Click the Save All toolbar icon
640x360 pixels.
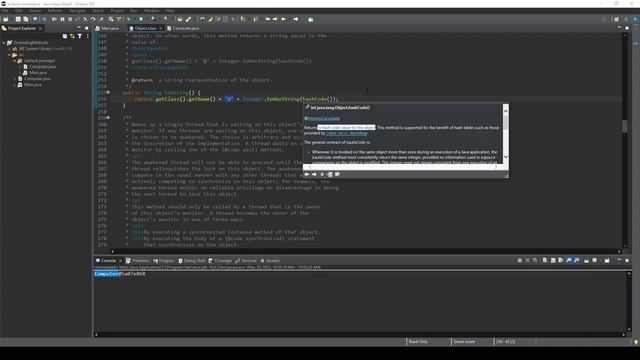(26, 19)
